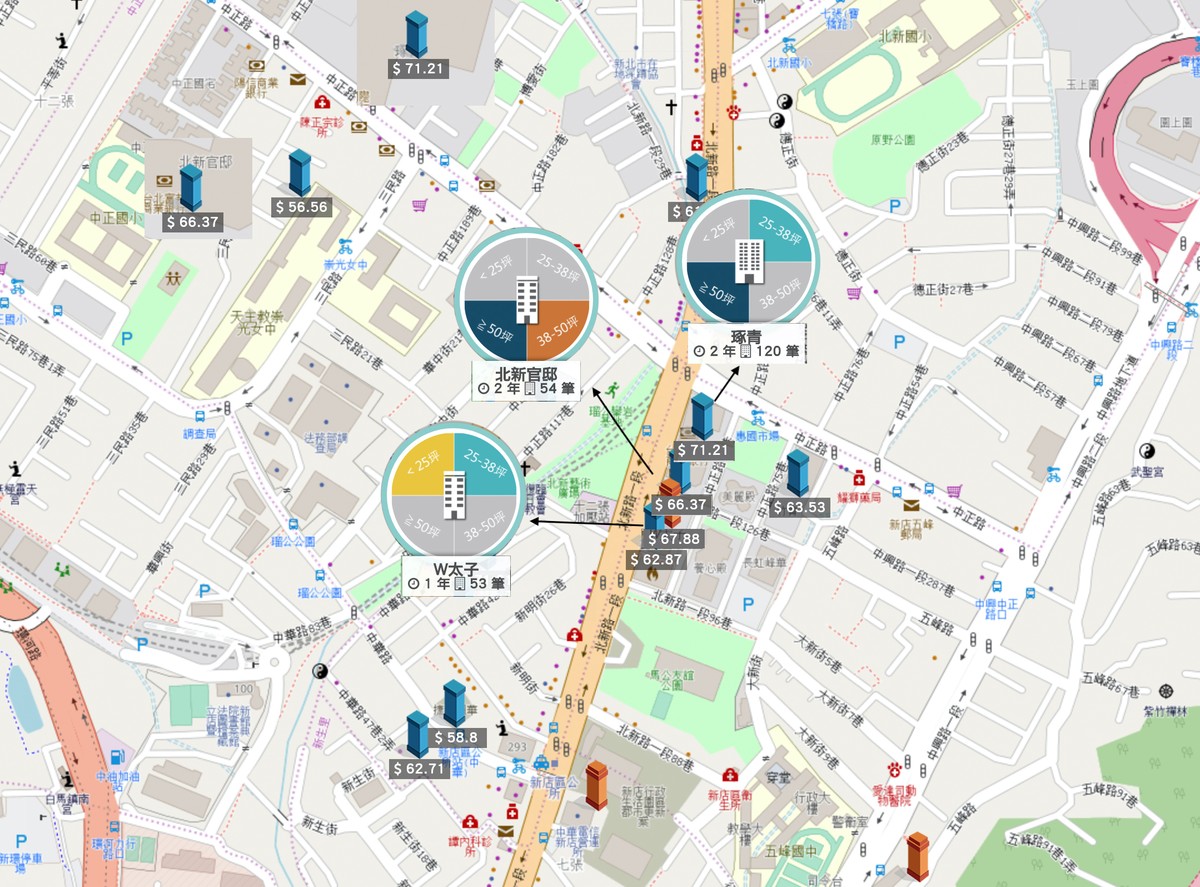Select the orange building marker near 新店行政 building
1200x887 pixels.
pyautogui.click(x=597, y=785)
